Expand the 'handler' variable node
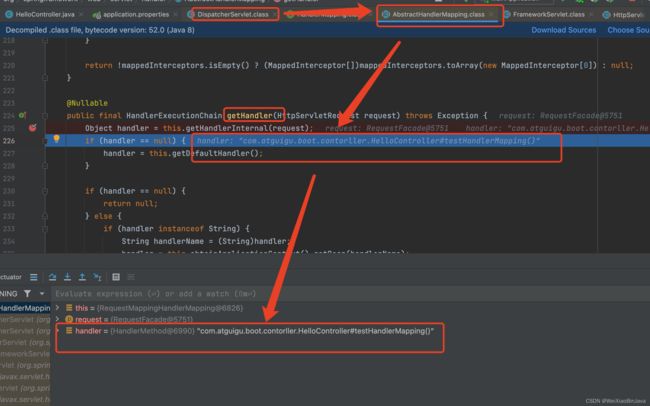Image resolution: width=650 pixels, height=406 pixels. (58, 331)
